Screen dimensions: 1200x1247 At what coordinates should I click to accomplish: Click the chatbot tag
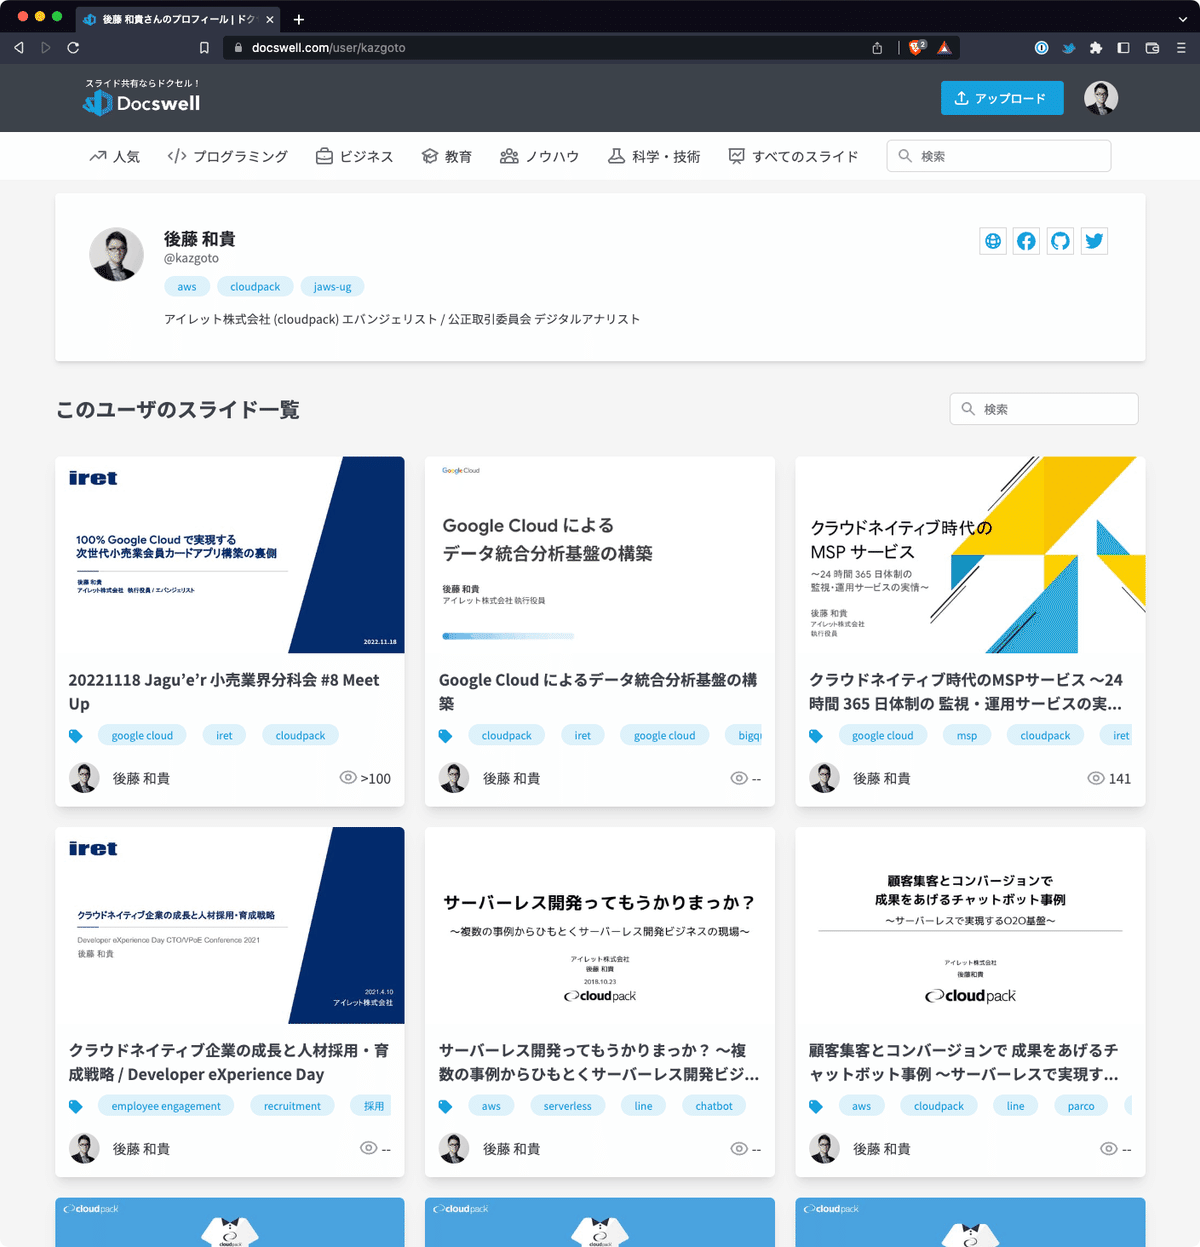point(714,1106)
